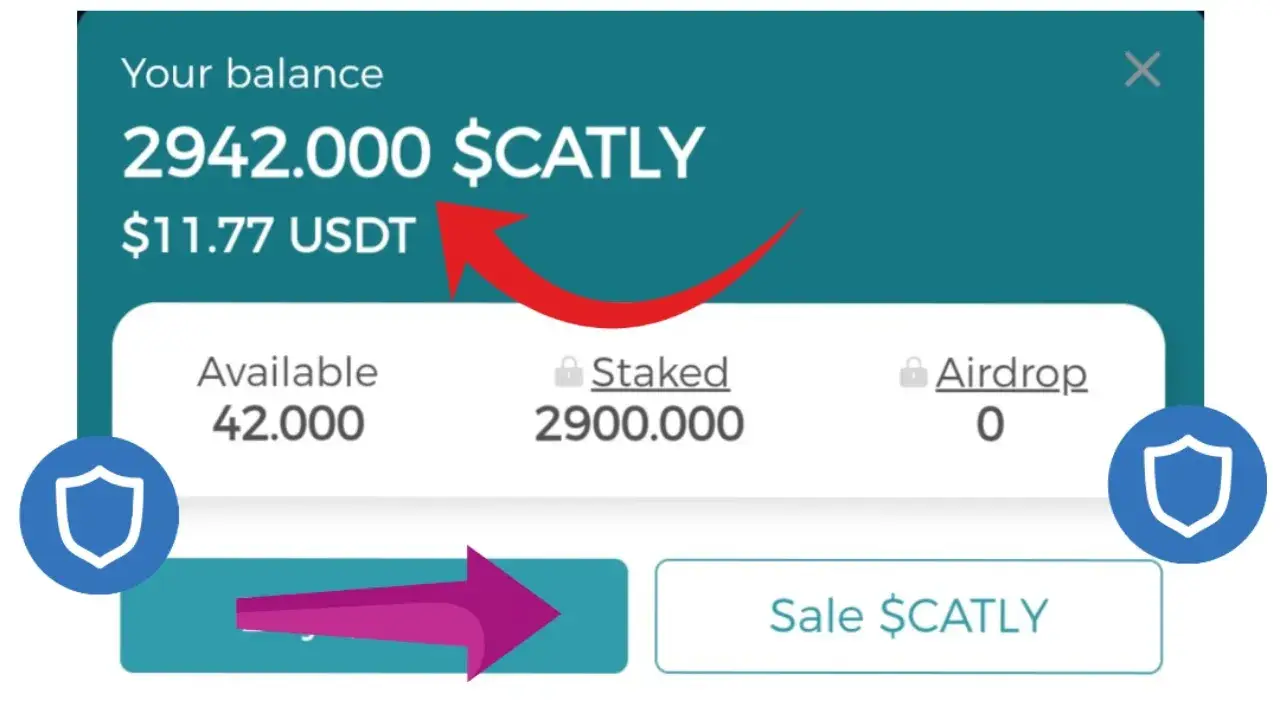Click the lock icon beside Airdrop
This screenshot has height=720, width=1280.
(913, 375)
